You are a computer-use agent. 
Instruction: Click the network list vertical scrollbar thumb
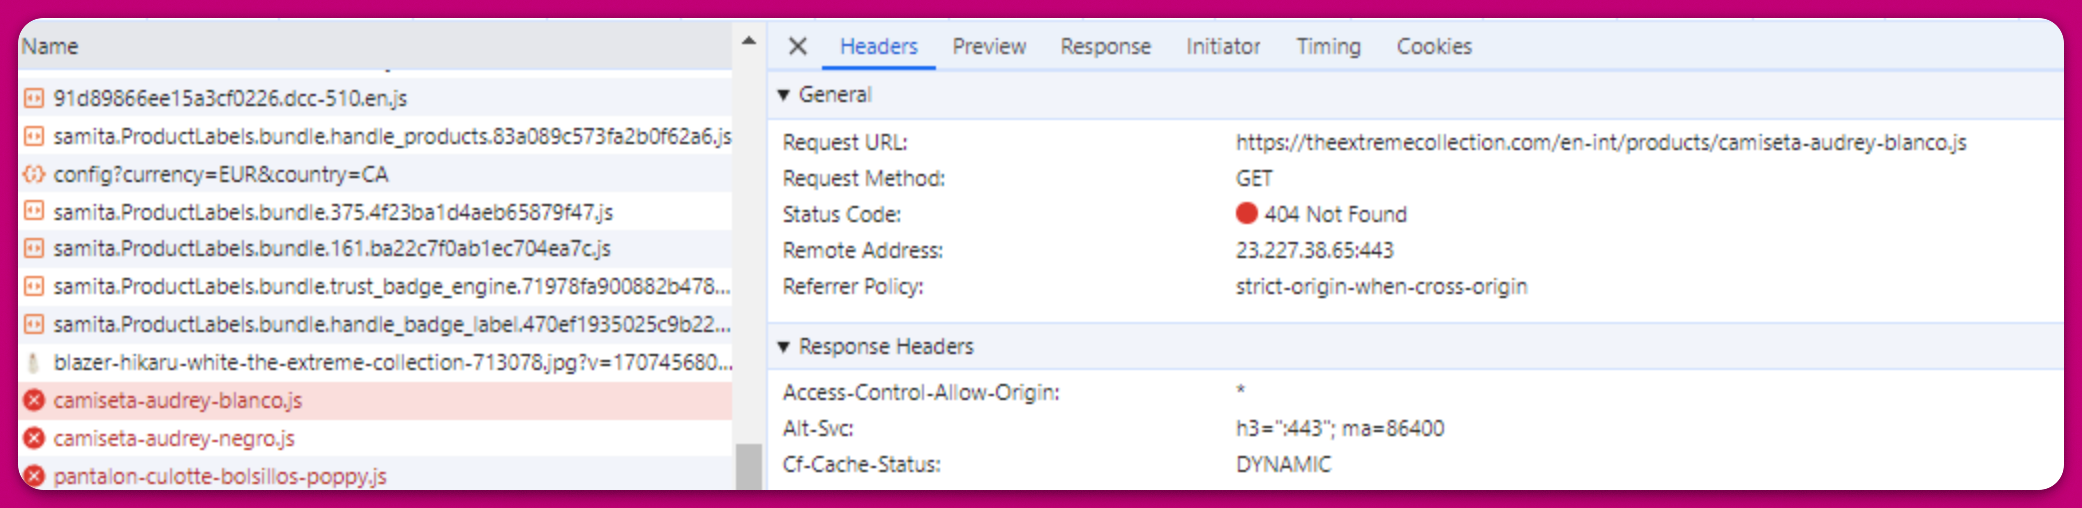click(x=748, y=466)
